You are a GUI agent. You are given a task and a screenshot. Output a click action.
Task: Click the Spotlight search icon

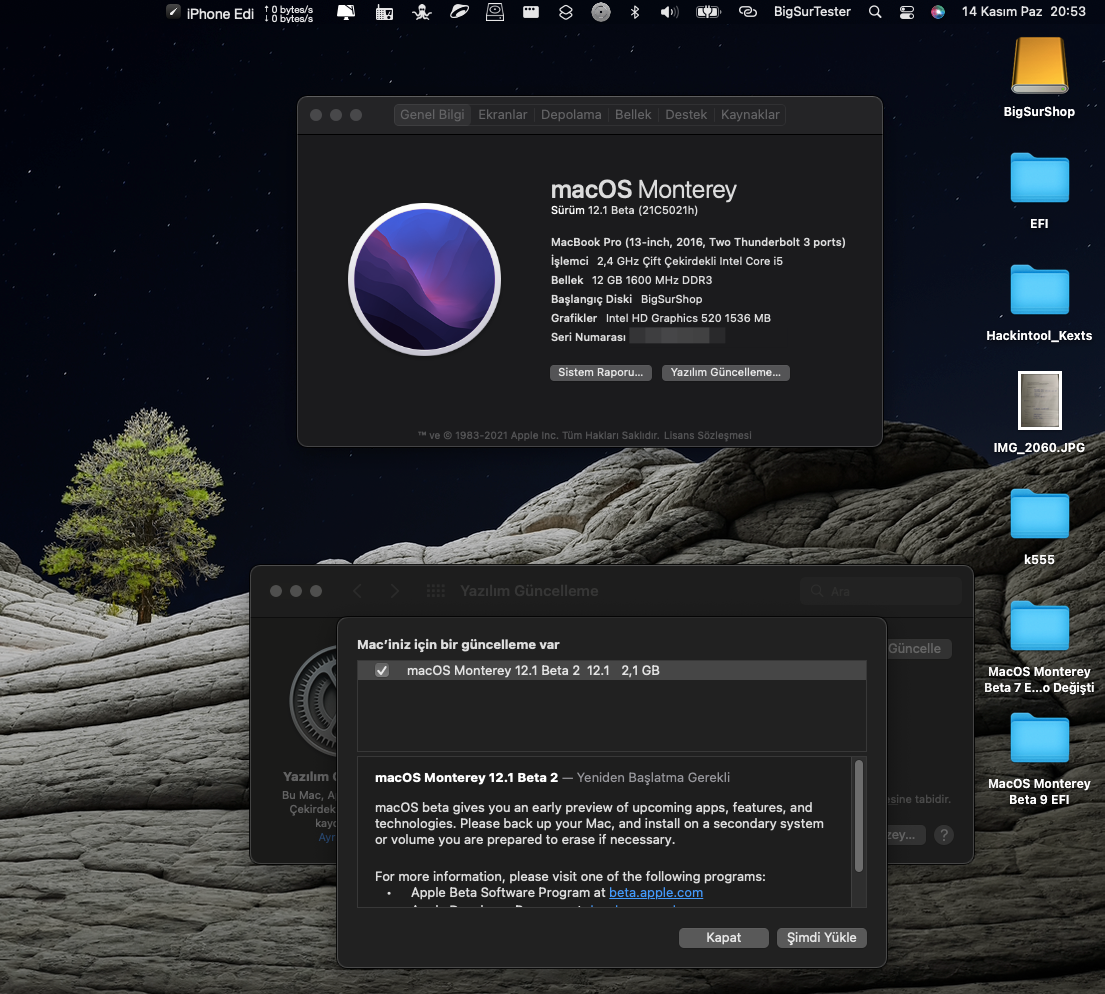point(875,12)
